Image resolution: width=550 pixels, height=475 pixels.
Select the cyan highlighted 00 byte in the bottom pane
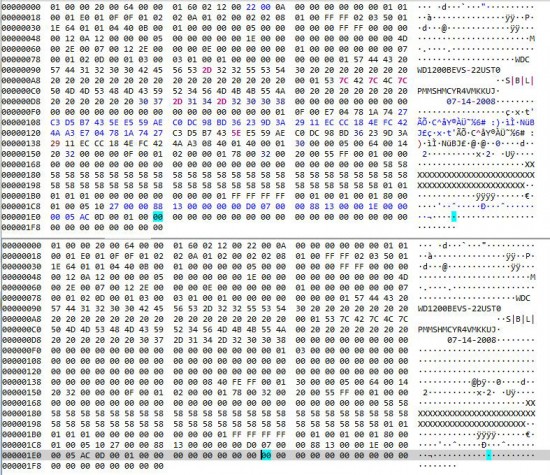coord(266,455)
